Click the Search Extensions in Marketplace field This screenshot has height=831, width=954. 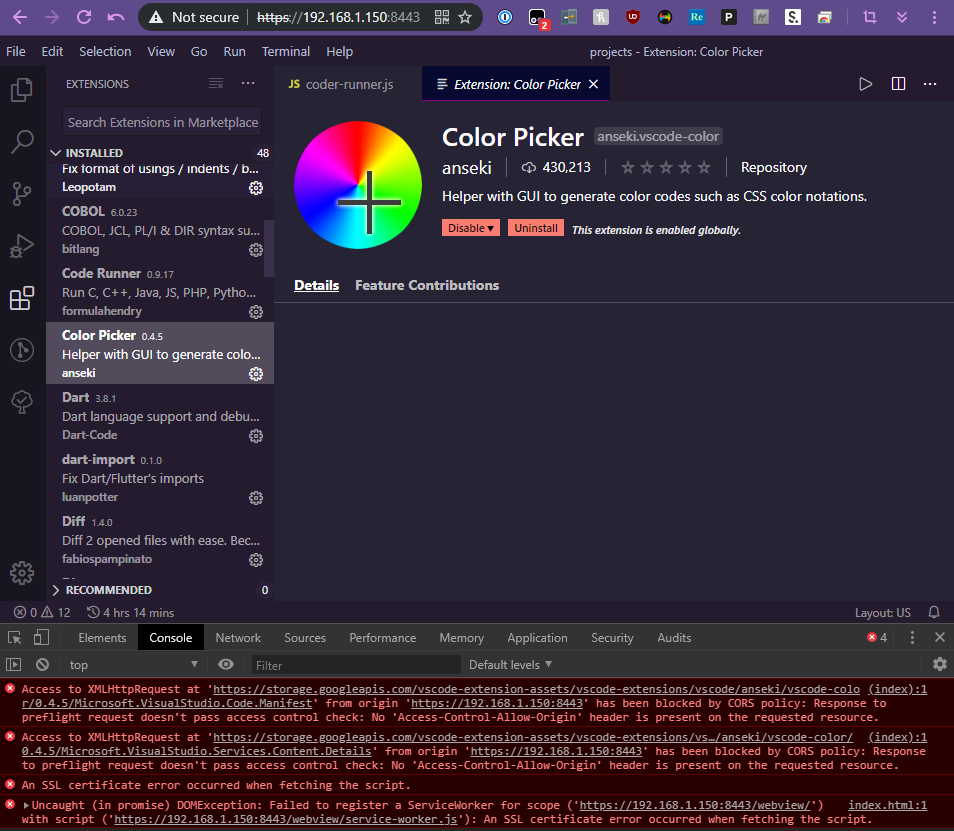point(161,121)
